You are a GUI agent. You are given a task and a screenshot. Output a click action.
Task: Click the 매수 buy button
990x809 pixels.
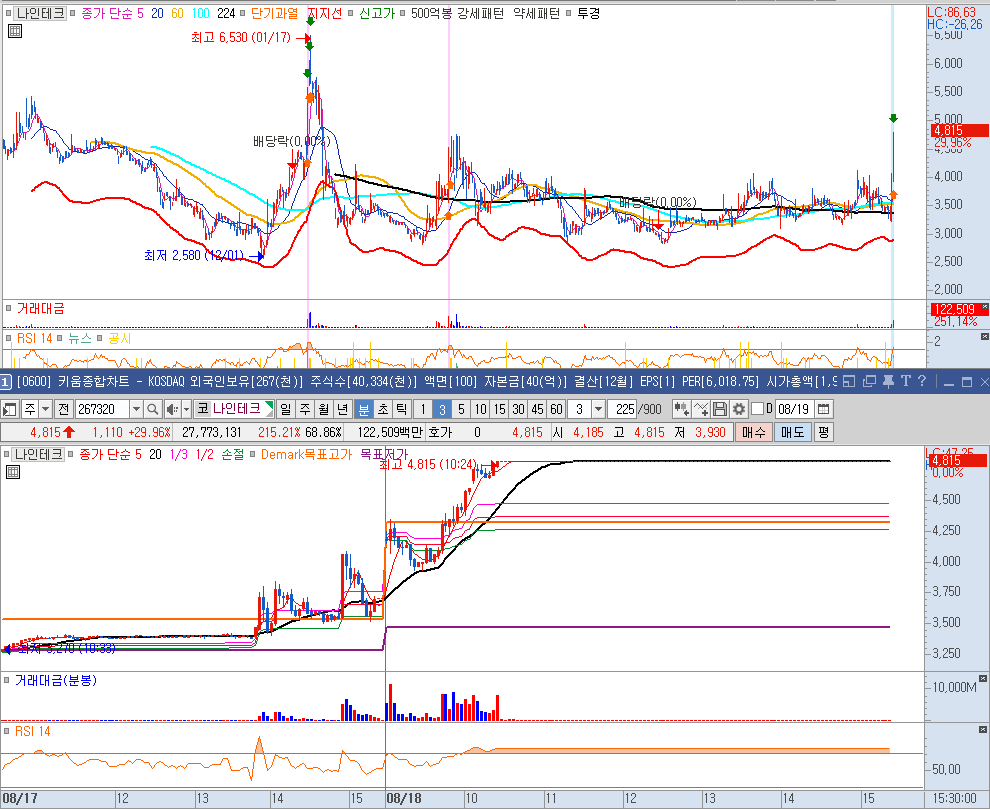tap(753, 432)
